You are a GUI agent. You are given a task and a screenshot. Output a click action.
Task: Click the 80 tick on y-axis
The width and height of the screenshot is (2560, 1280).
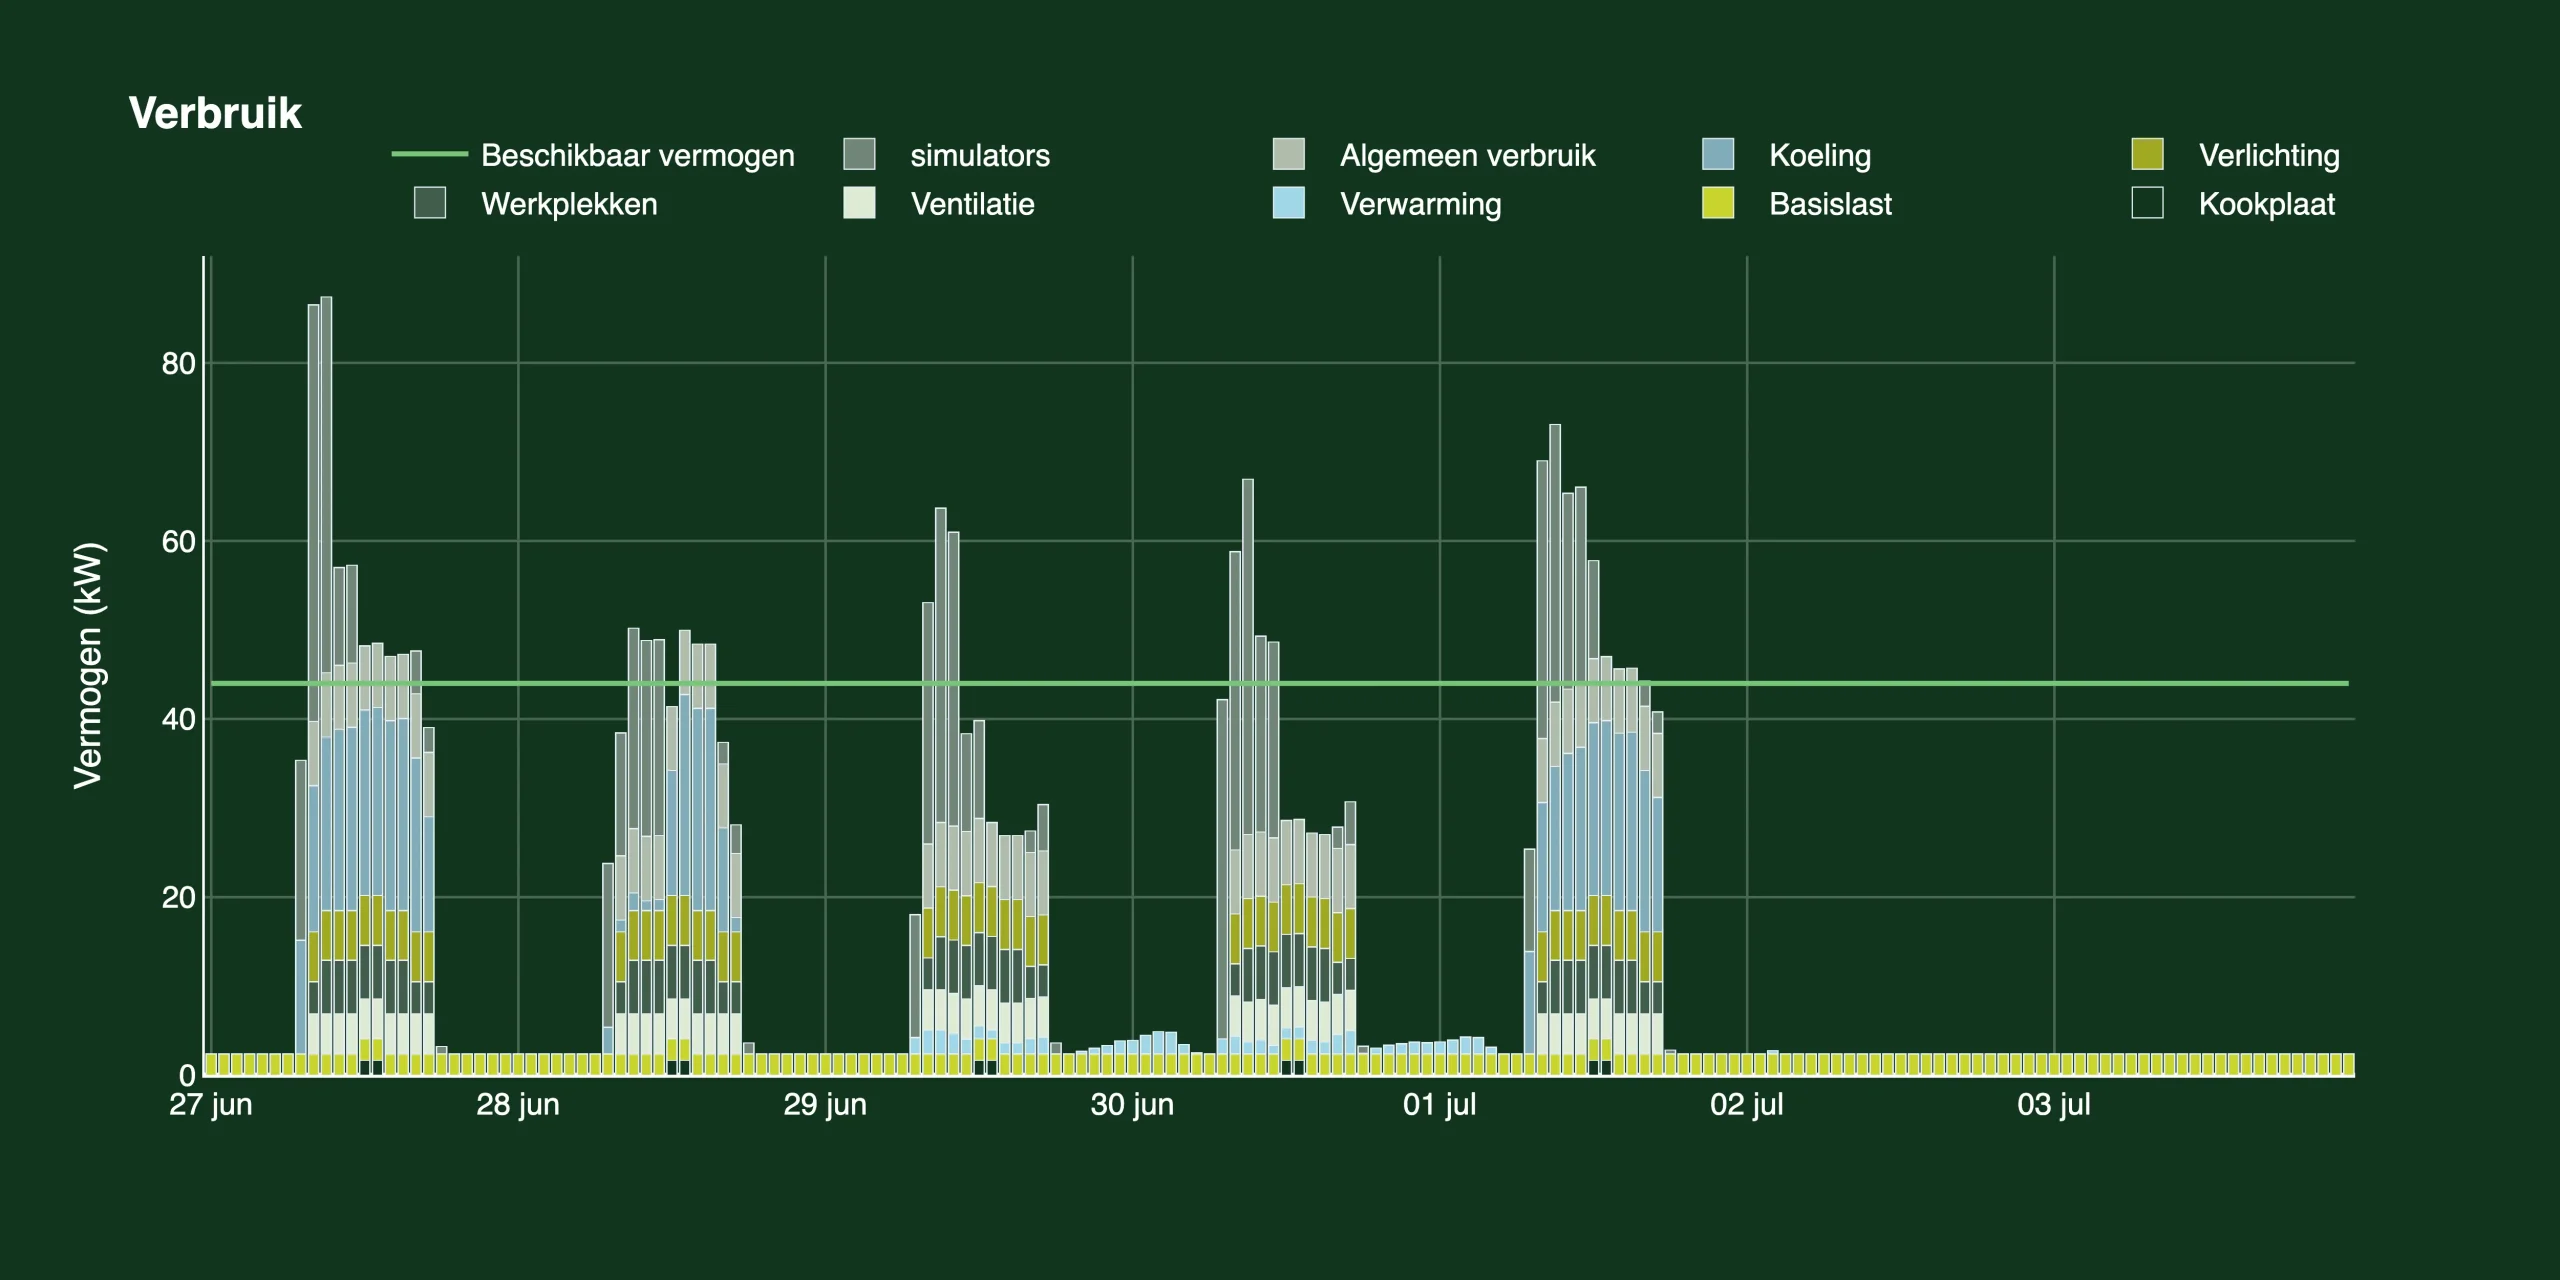[x=178, y=363]
